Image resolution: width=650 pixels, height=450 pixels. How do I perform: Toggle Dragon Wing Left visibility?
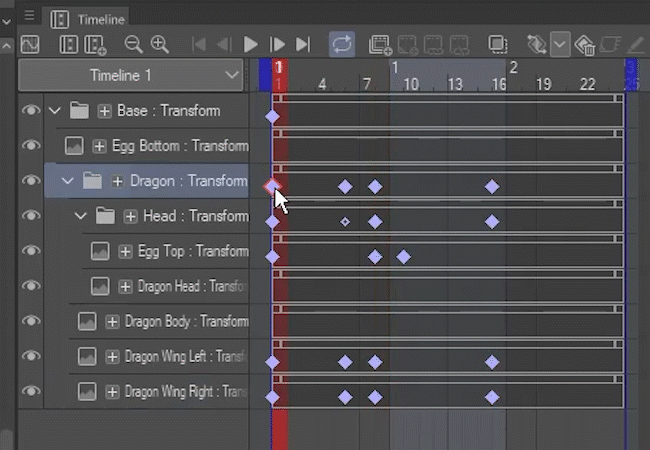click(x=31, y=356)
